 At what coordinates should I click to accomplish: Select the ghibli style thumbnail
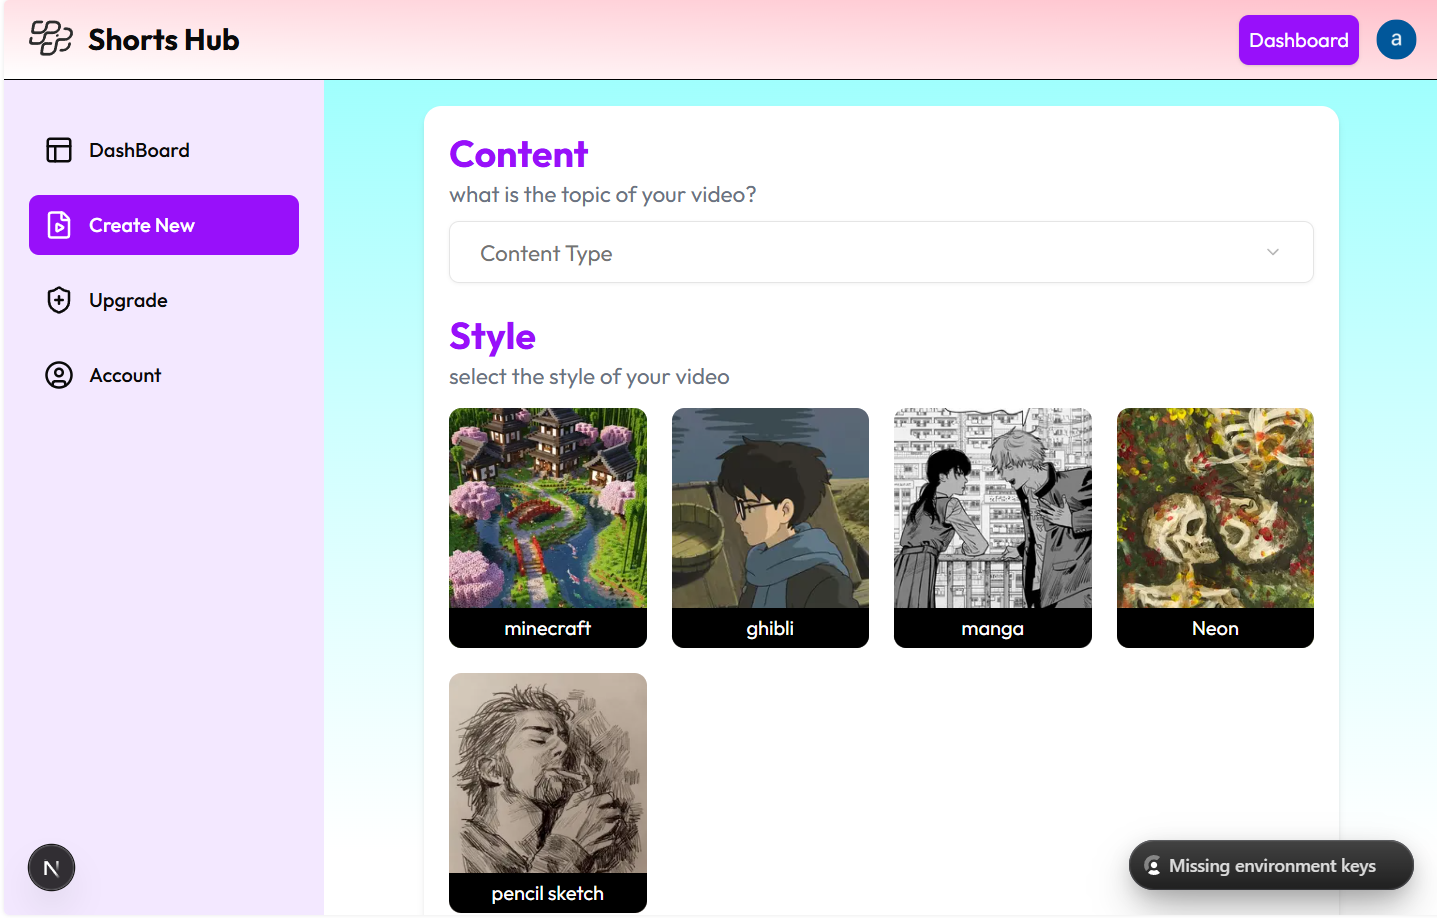click(770, 527)
